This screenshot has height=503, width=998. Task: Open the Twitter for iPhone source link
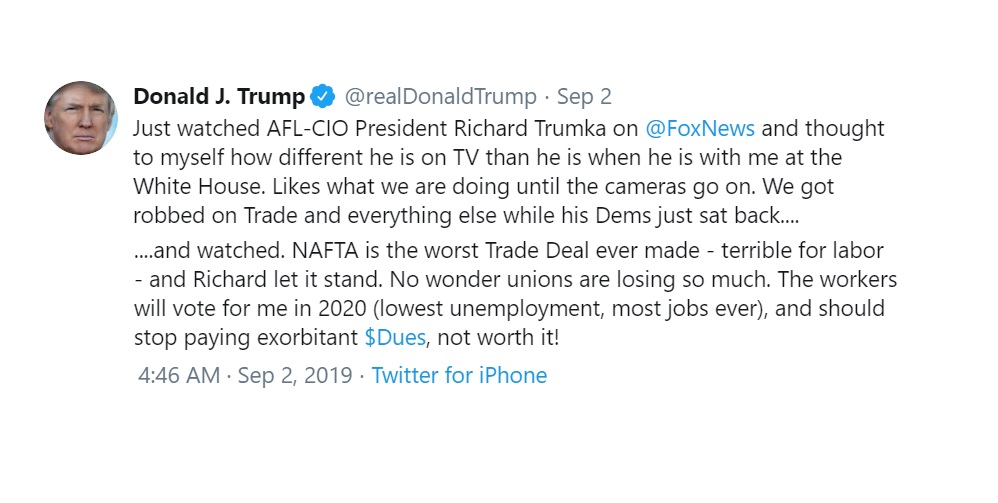(459, 375)
